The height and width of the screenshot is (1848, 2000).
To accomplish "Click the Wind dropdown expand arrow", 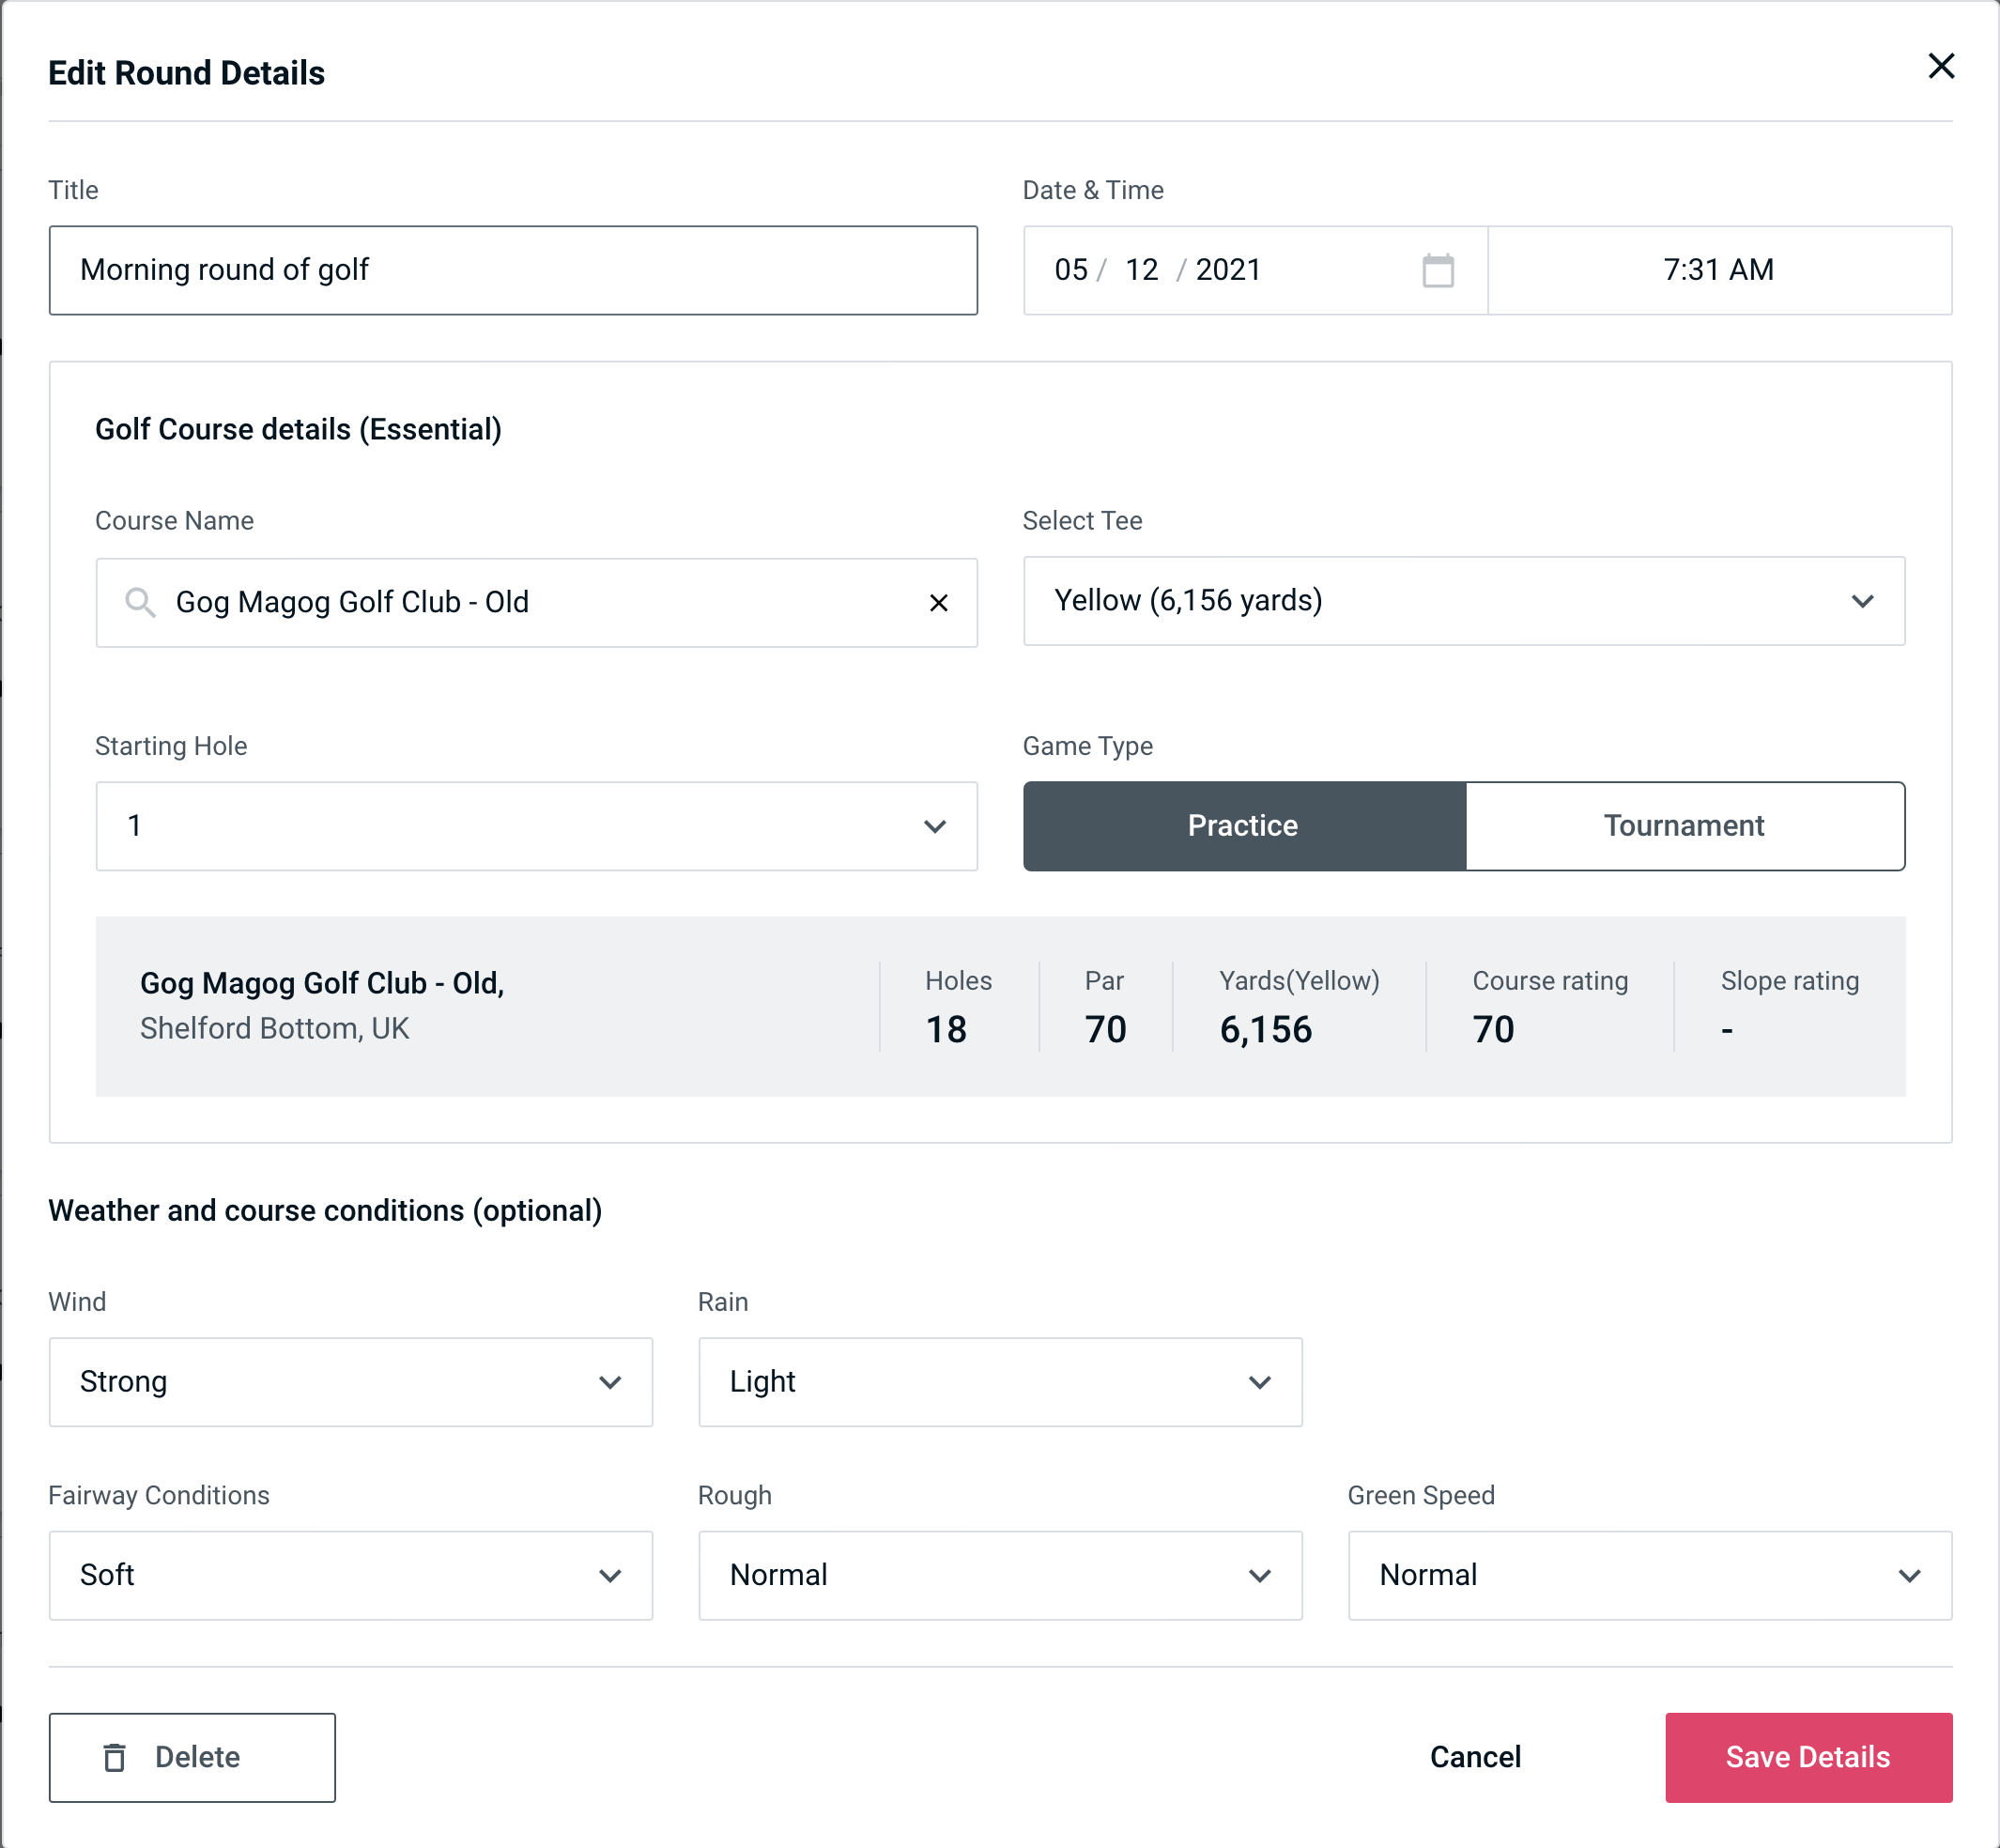I will (611, 1381).
